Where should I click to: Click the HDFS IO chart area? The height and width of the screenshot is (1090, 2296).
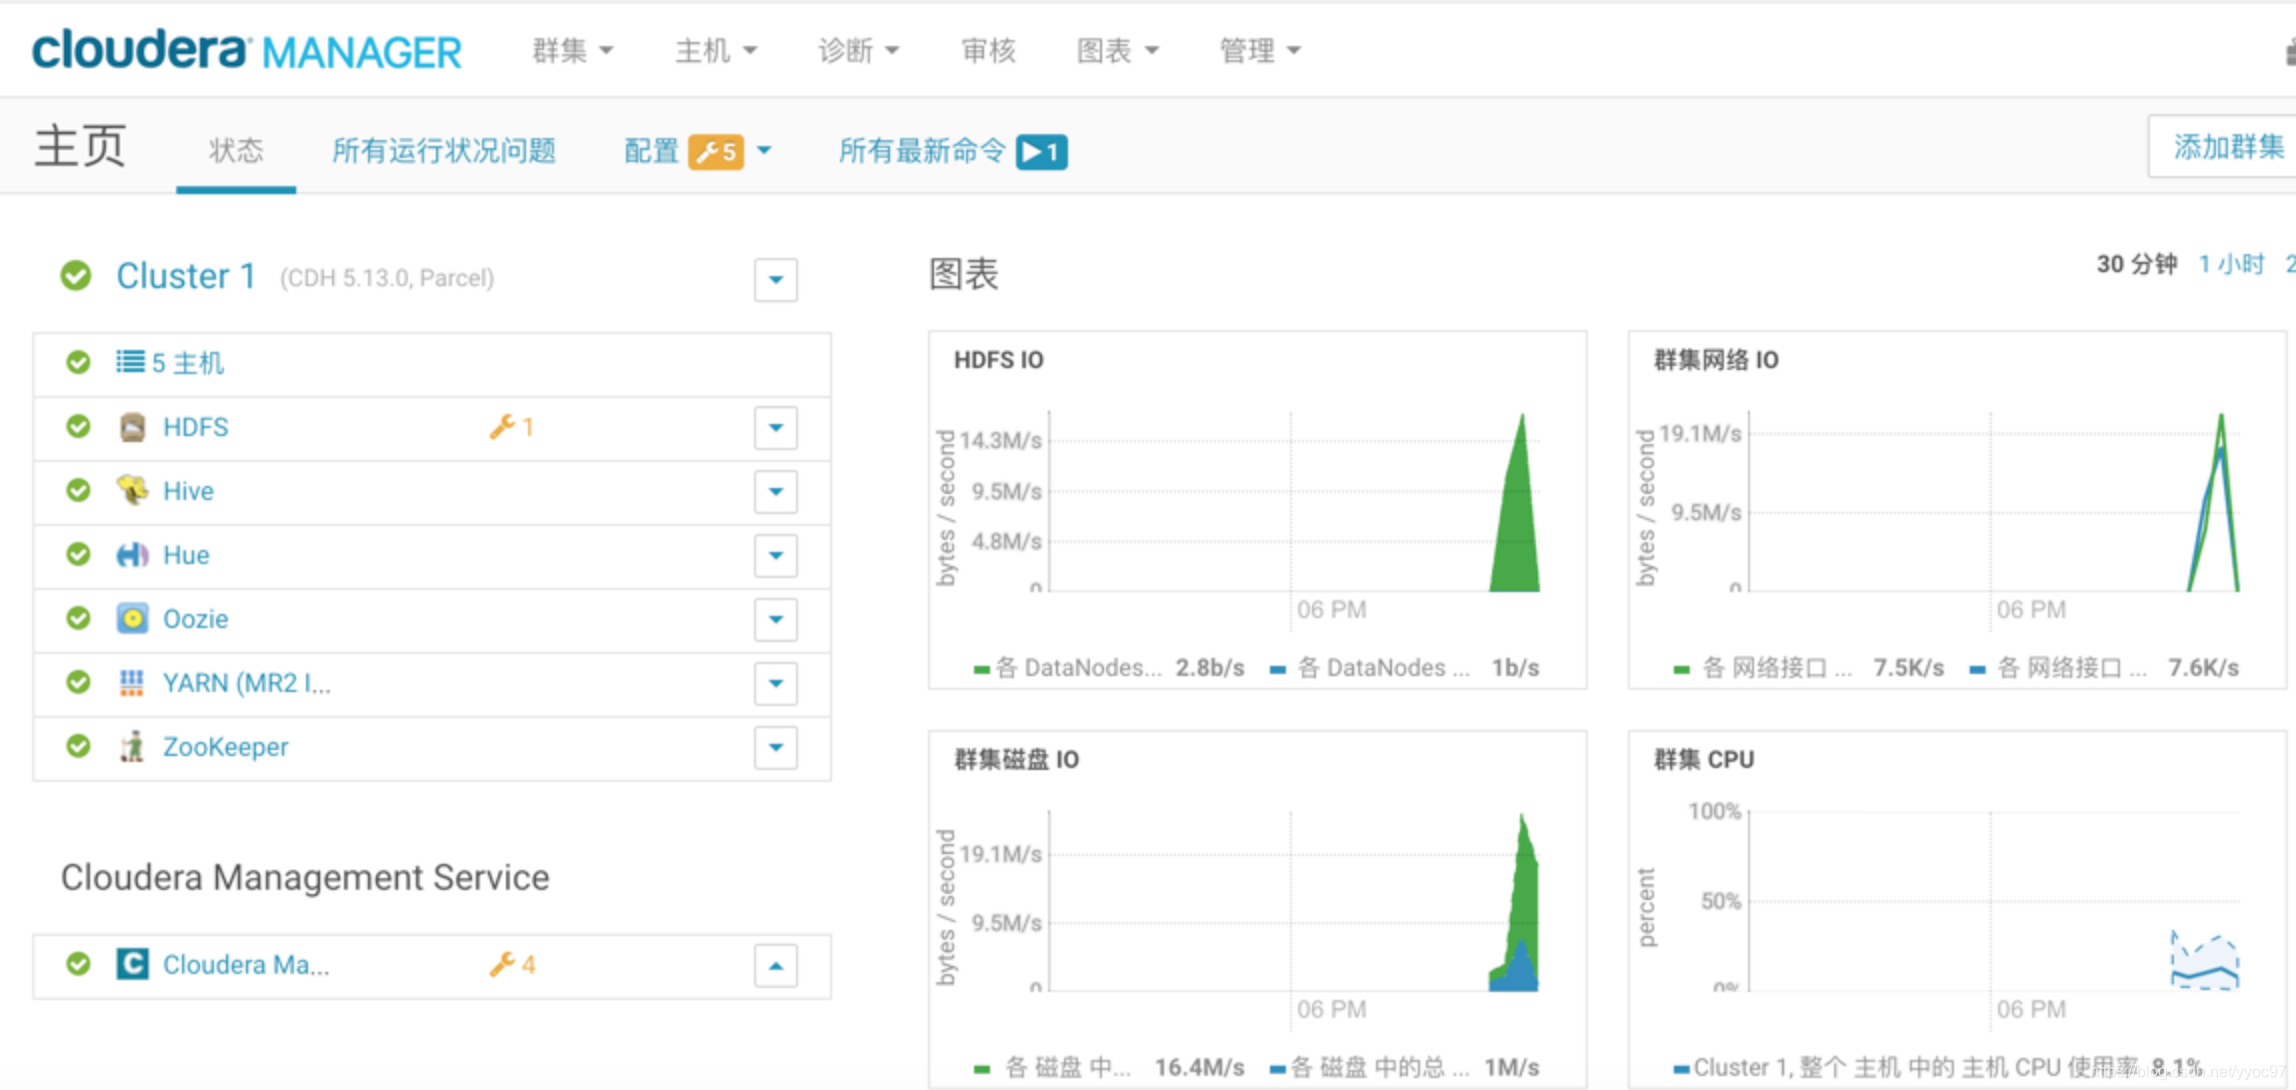(1290, 500)
